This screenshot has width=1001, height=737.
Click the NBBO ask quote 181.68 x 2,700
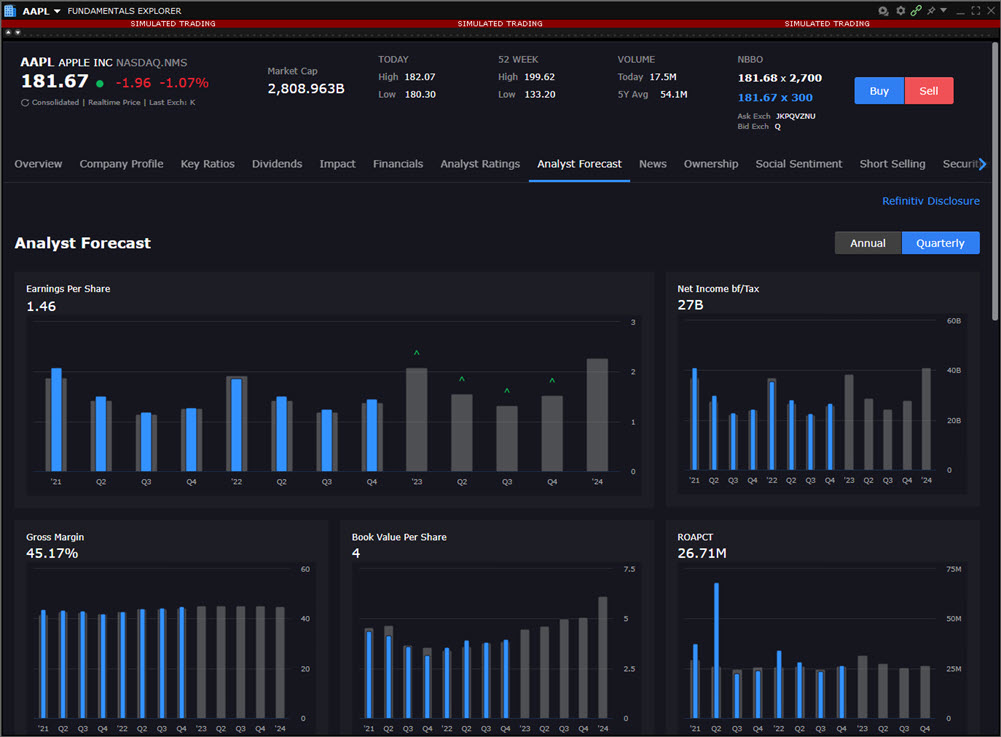(x=779, y=78)
